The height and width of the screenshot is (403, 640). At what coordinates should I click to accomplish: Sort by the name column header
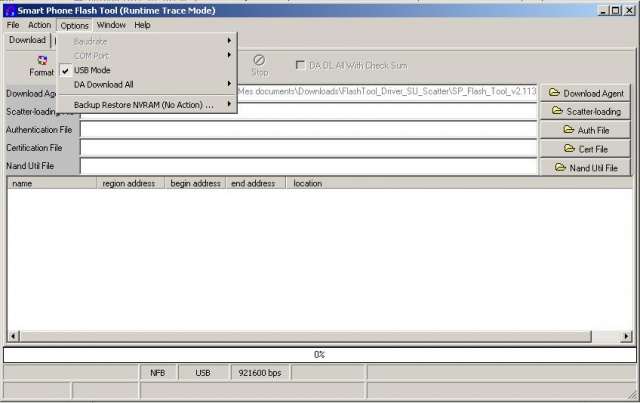pyautogui.click(x=52, y=183)
